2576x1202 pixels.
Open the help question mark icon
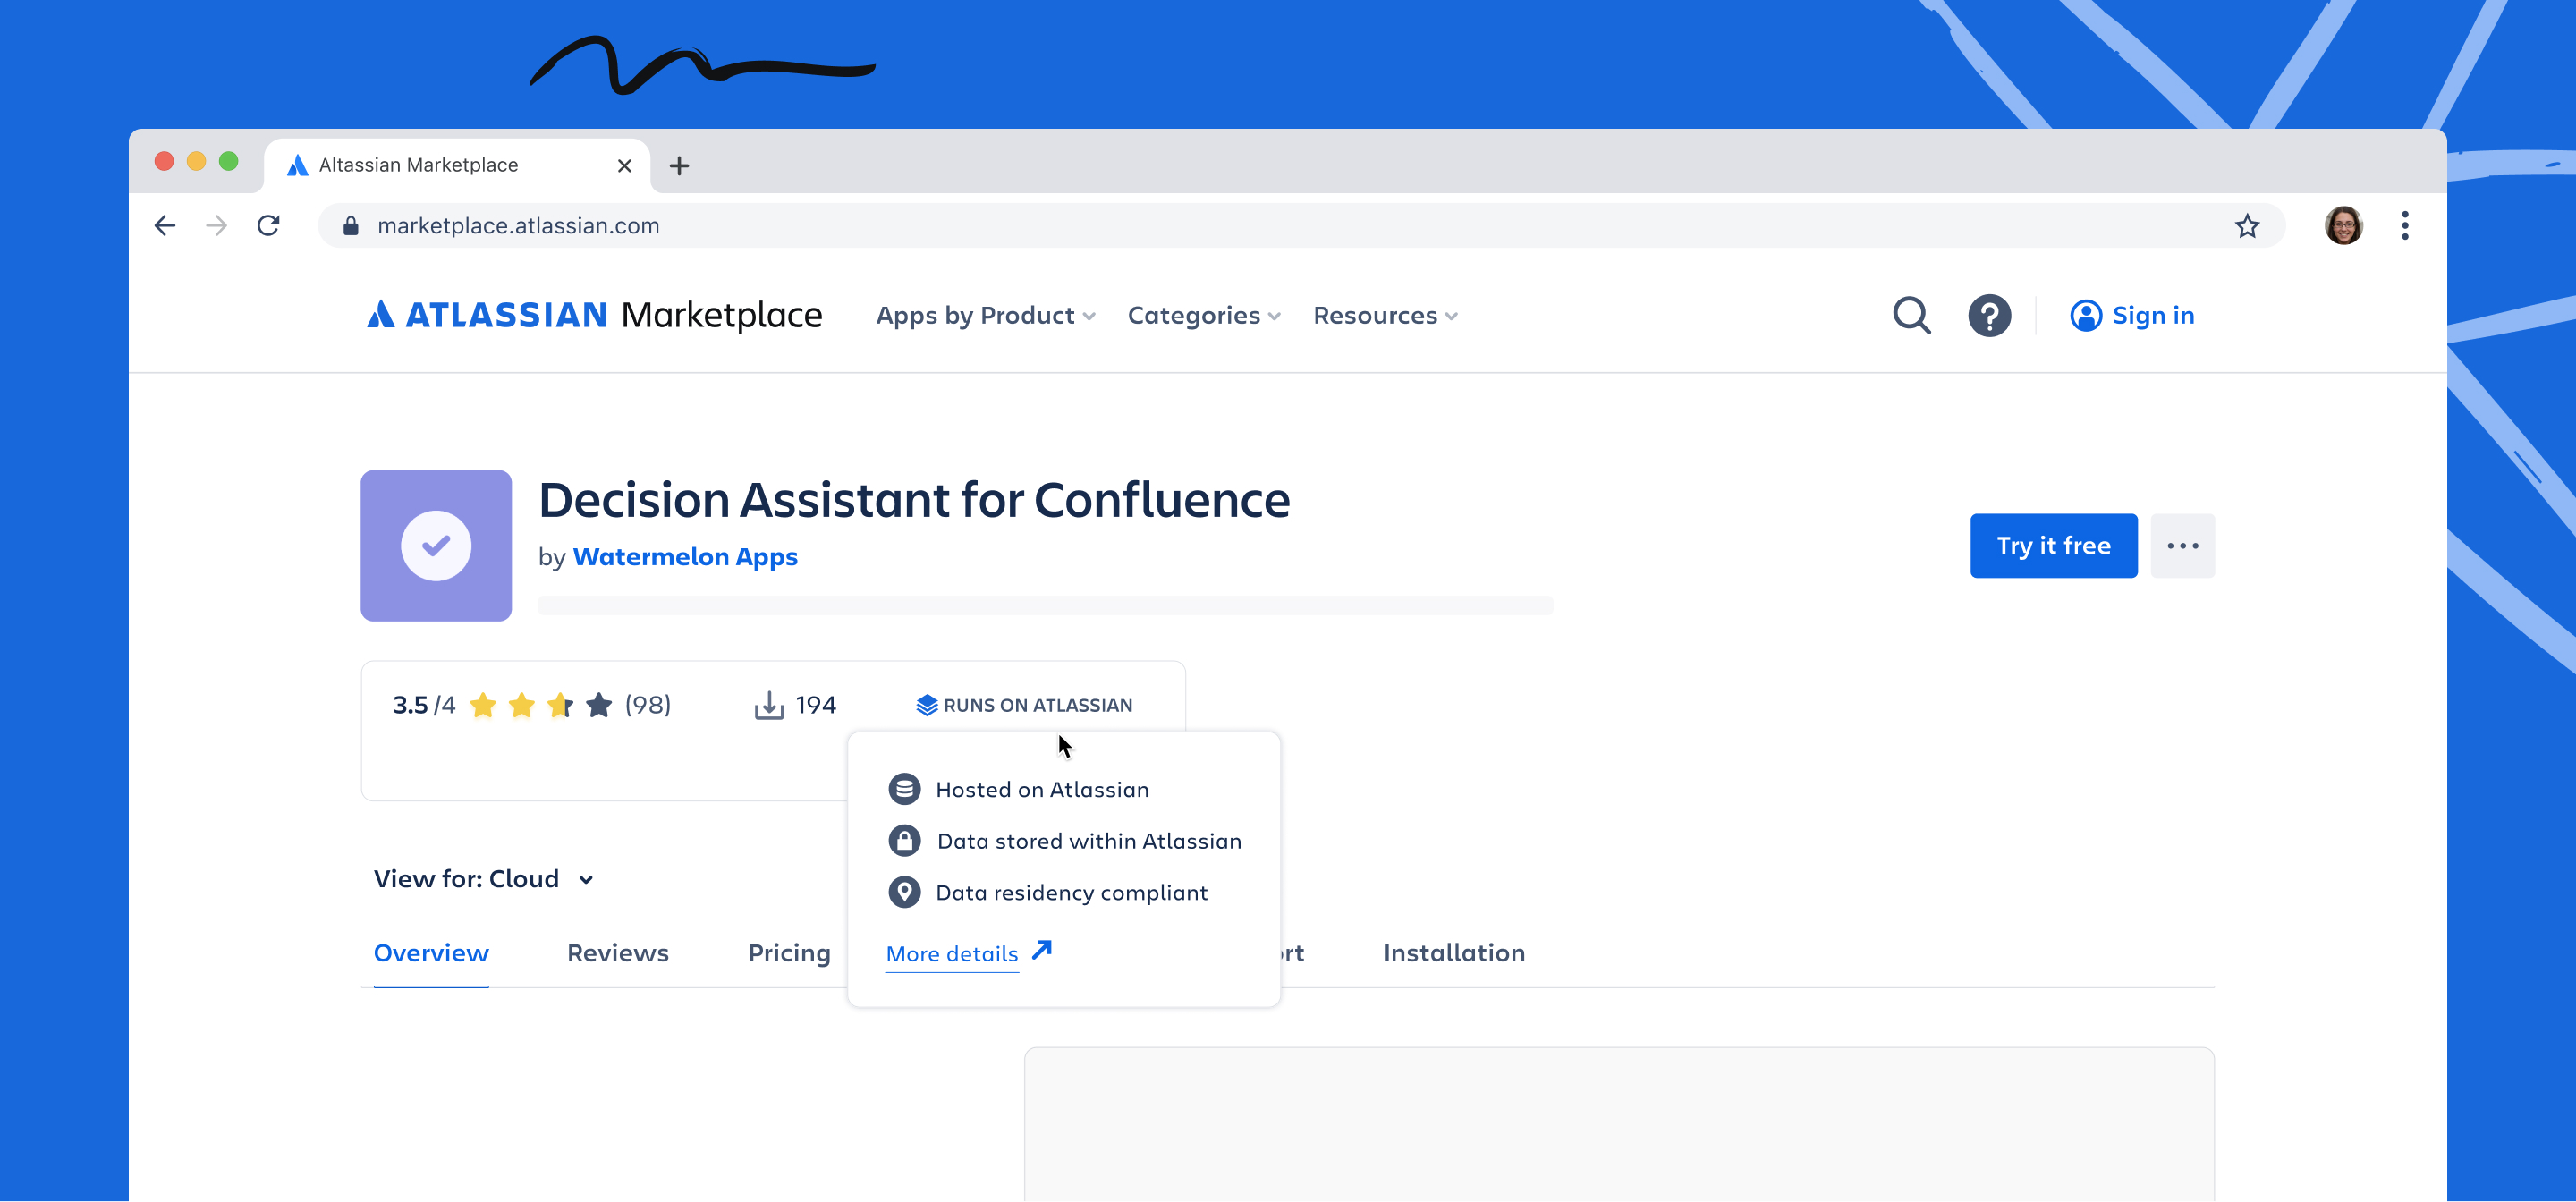point(1989,316)
